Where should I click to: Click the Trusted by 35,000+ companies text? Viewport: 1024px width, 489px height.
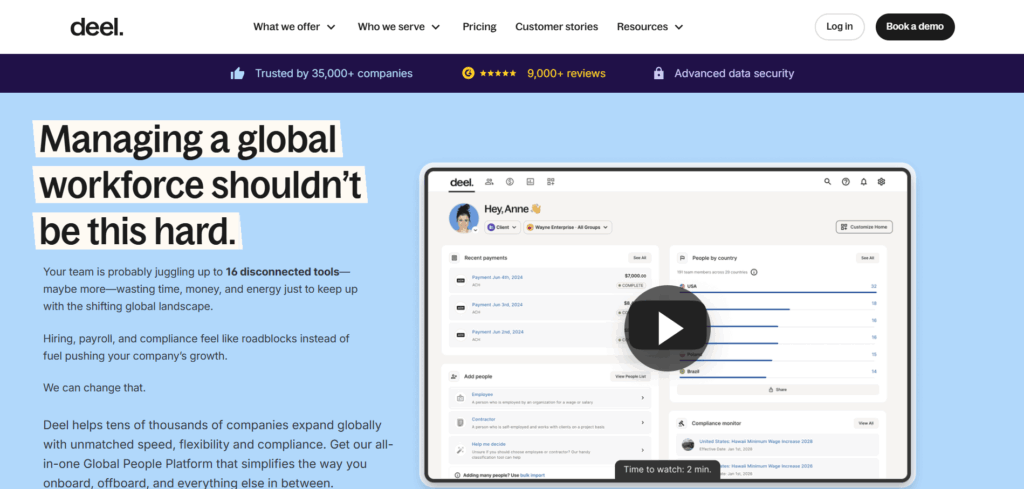[334, 74]
